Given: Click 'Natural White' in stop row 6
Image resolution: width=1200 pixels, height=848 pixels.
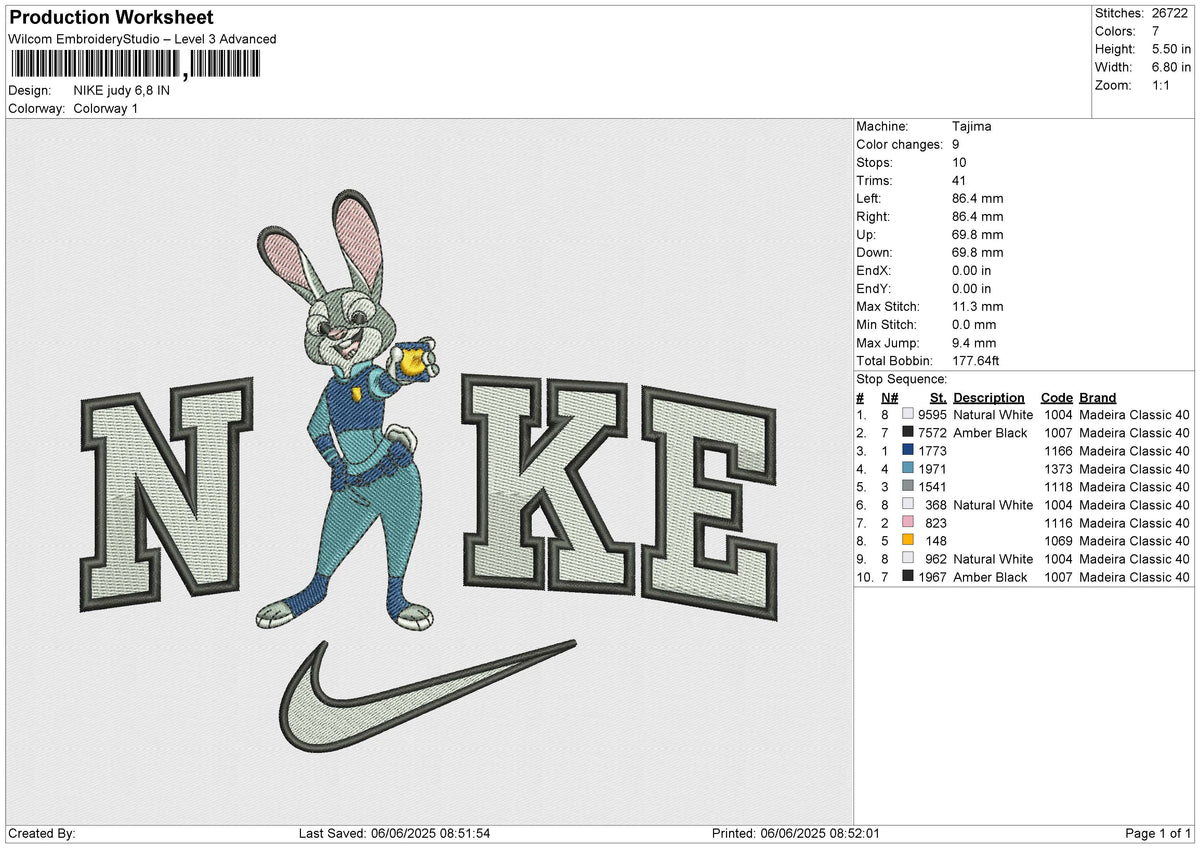Looking at the screenshot, I should pos(993,505).
